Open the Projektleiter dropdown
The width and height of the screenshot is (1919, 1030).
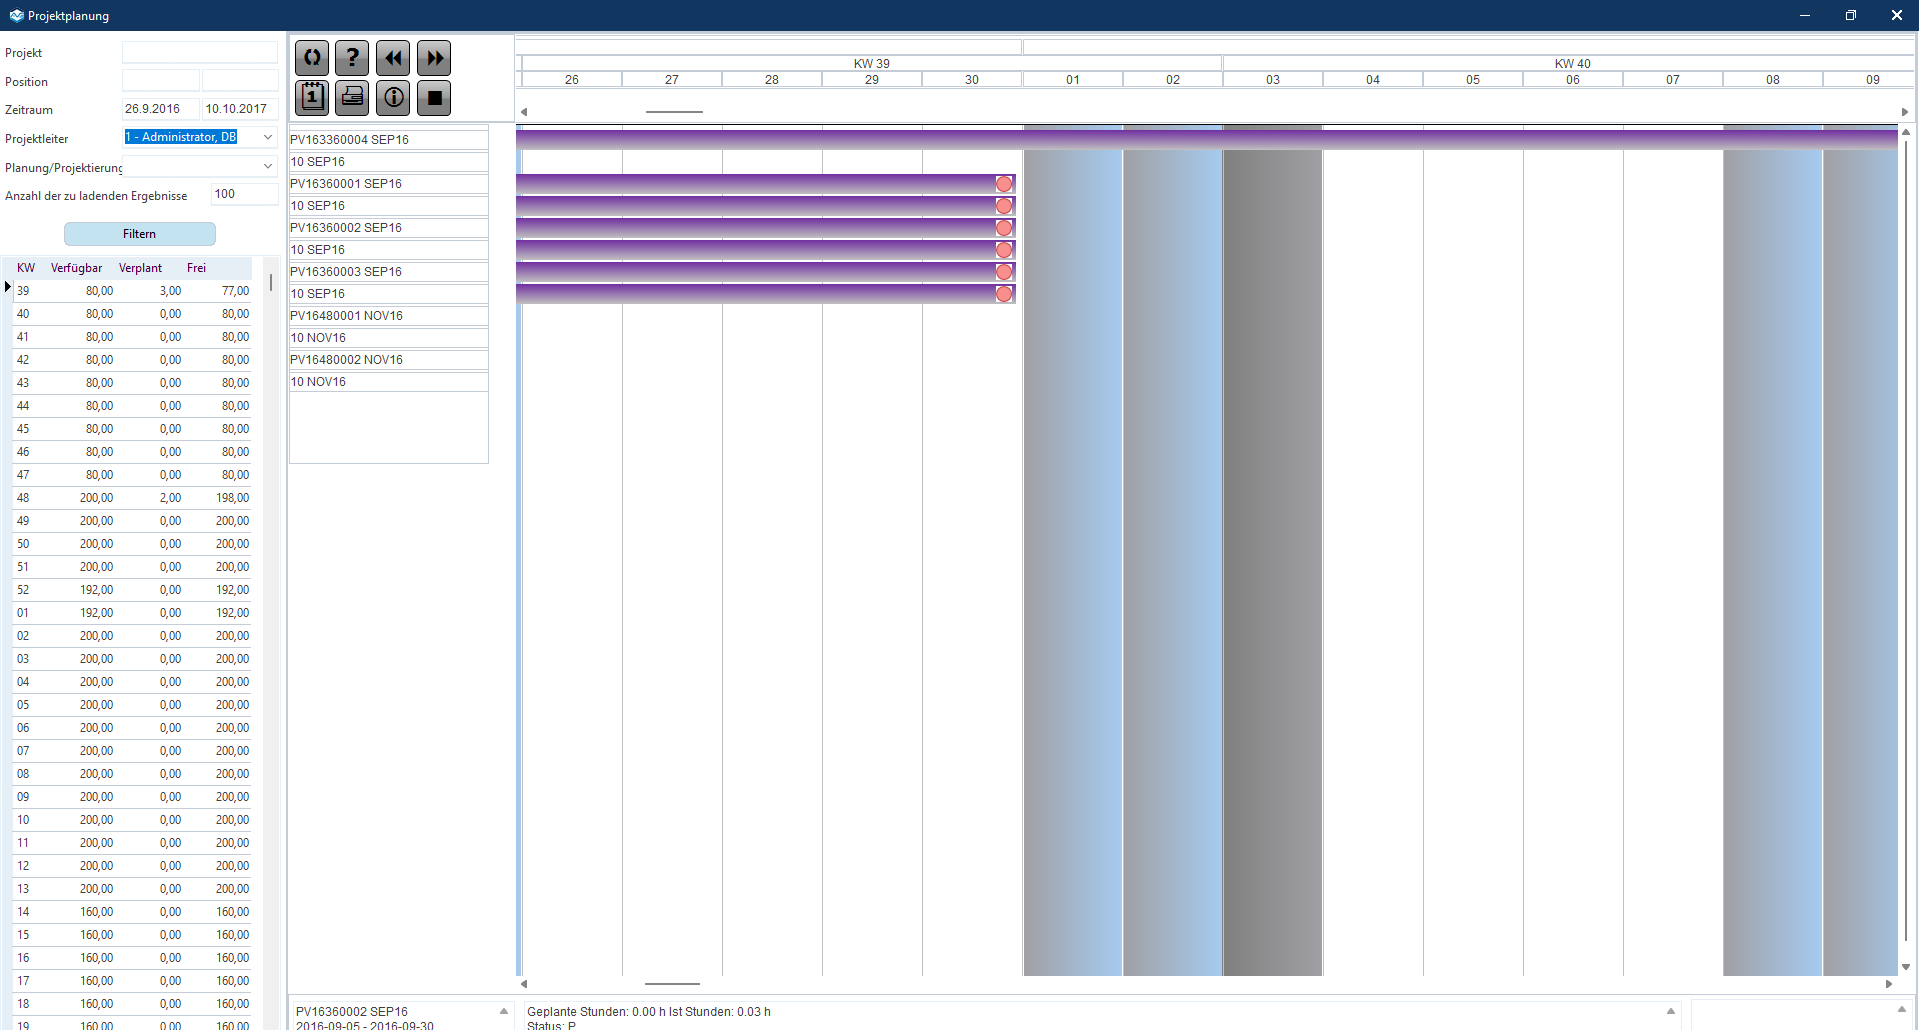click(x=268, y=137)
